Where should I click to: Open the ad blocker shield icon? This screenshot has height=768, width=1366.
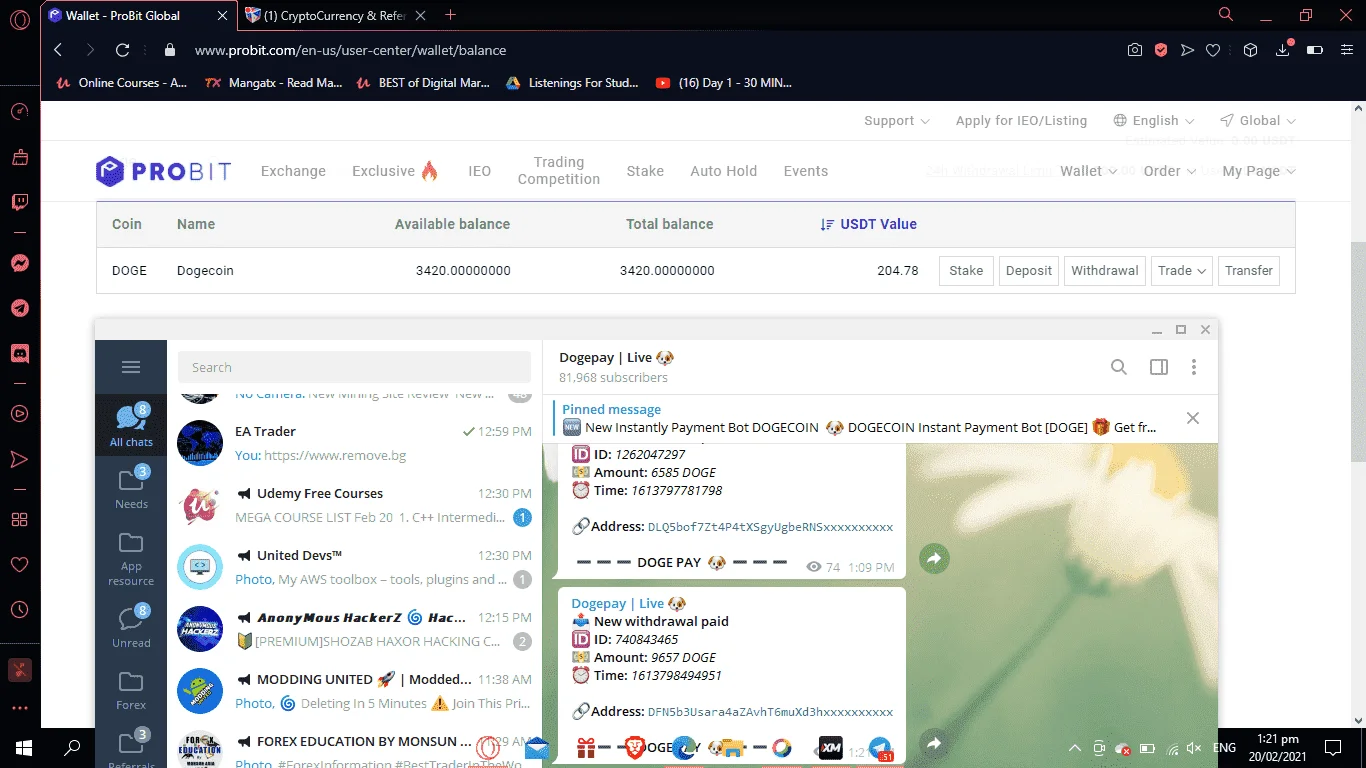(1161, 50)
